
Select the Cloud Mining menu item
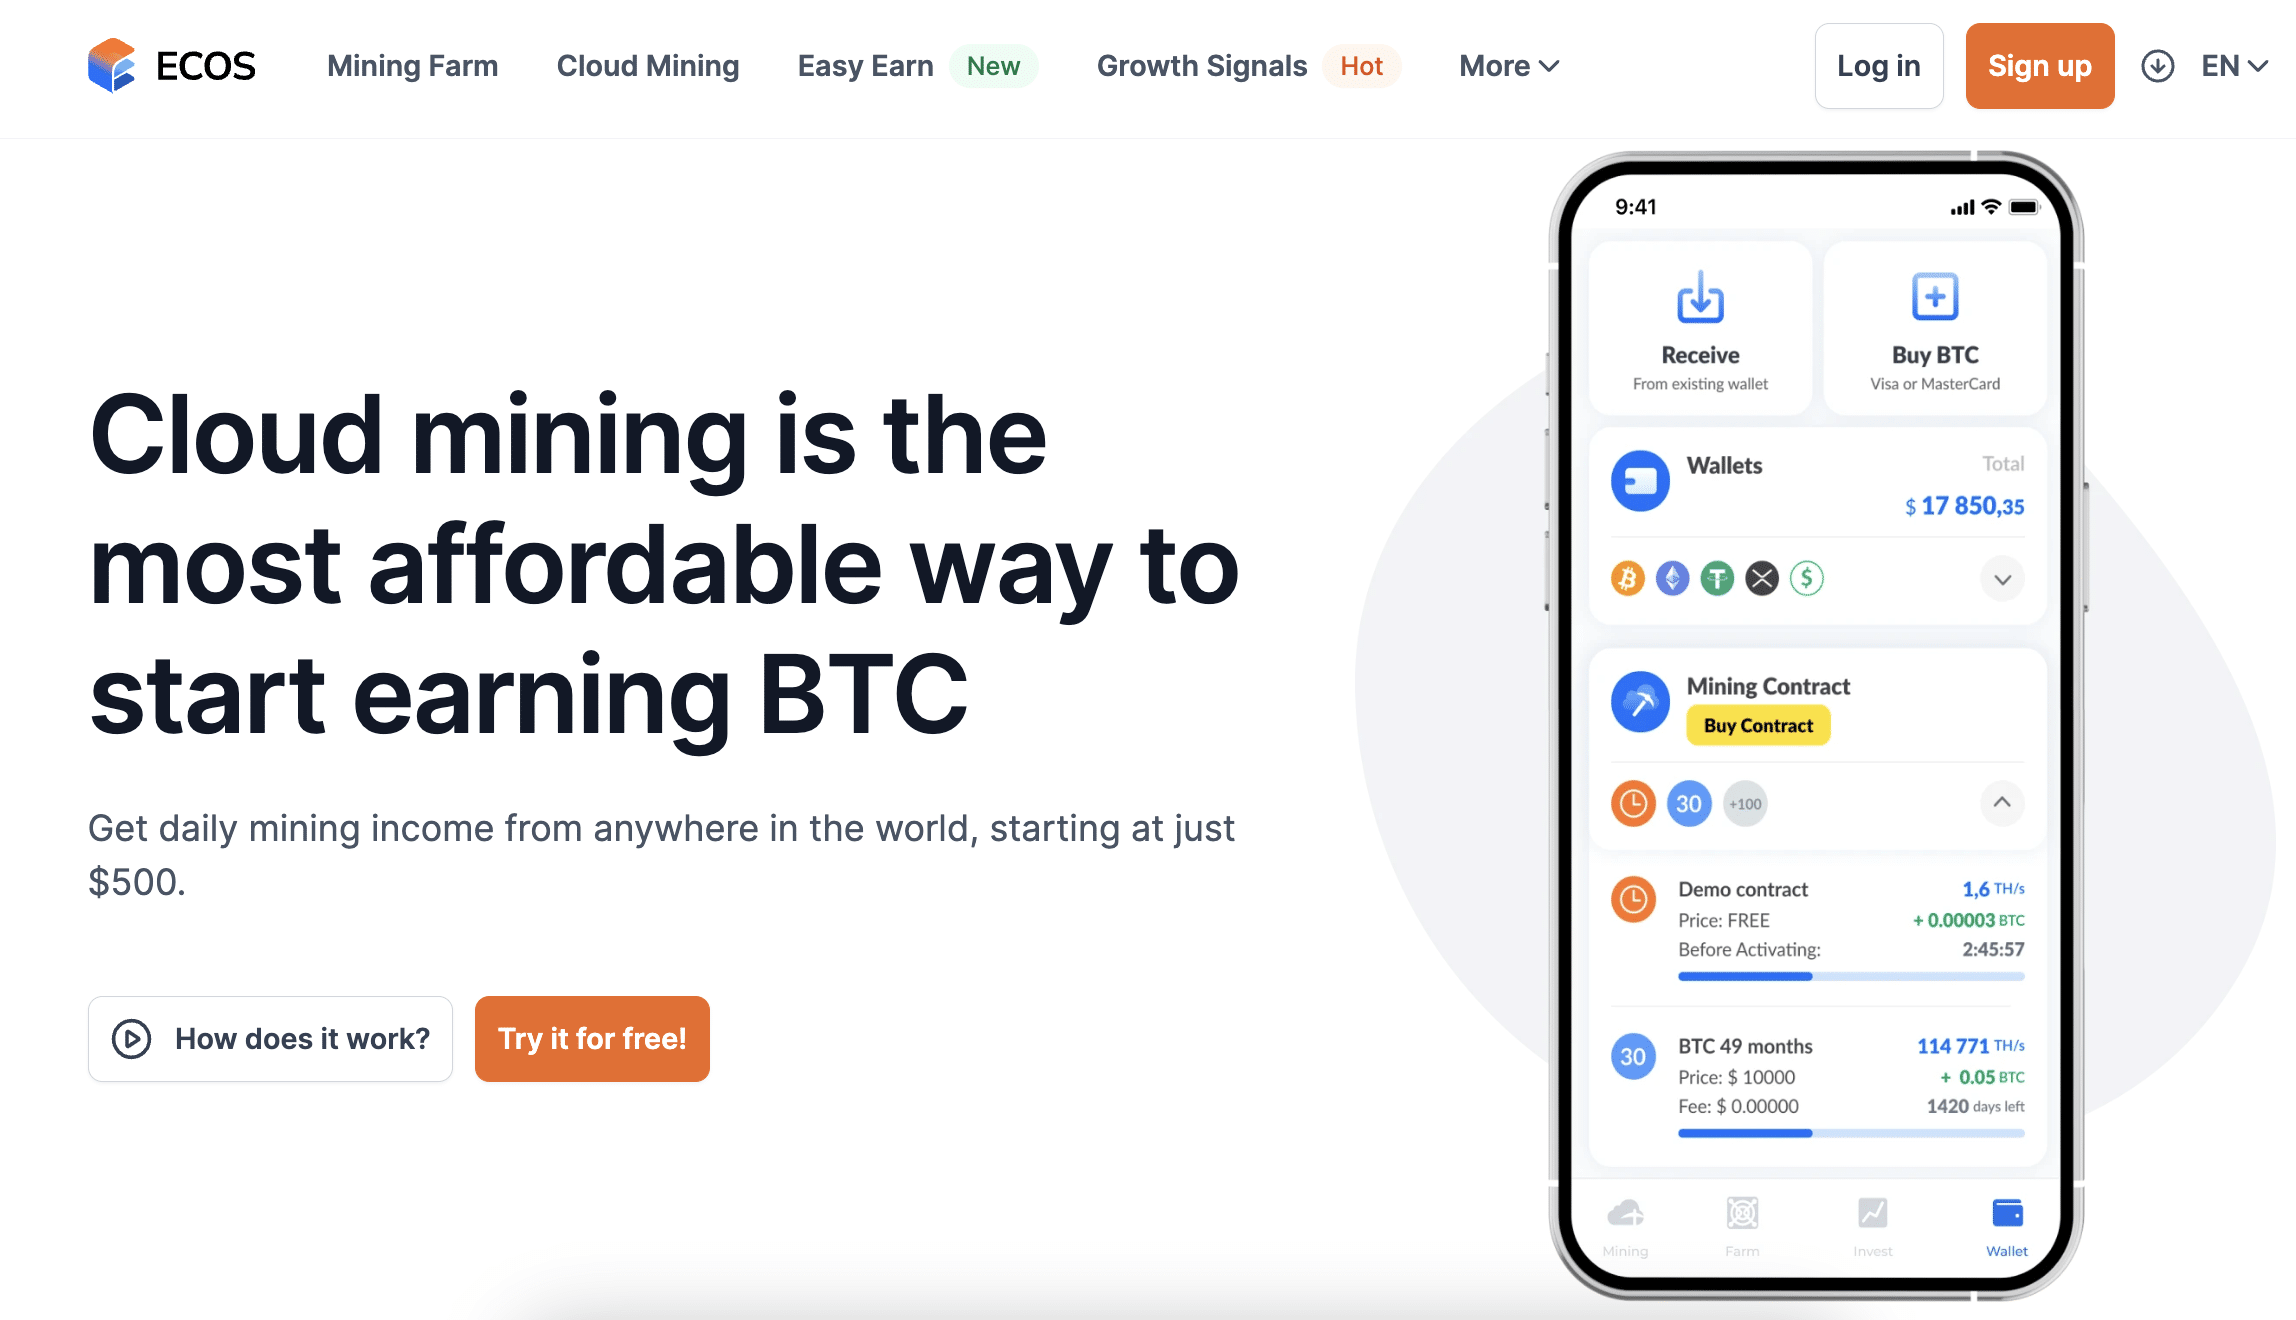647,66
